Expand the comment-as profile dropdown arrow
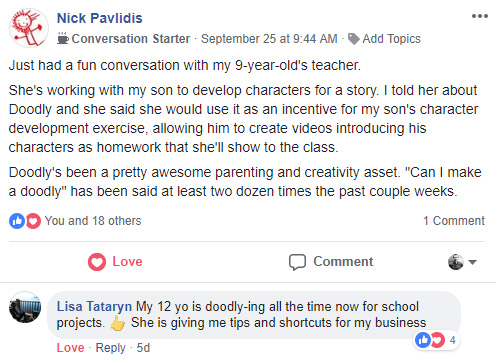496x364 pixels. [472, 262]
